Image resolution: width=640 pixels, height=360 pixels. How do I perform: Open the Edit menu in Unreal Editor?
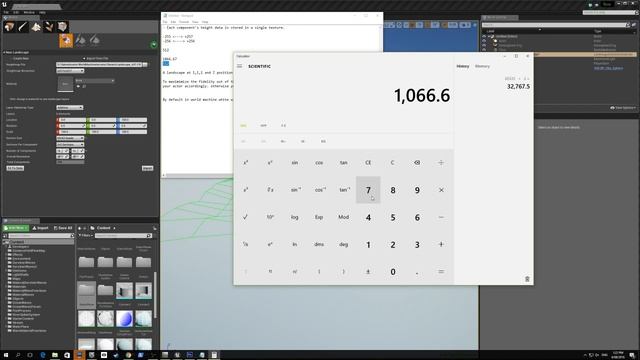(x=16, y=12)
